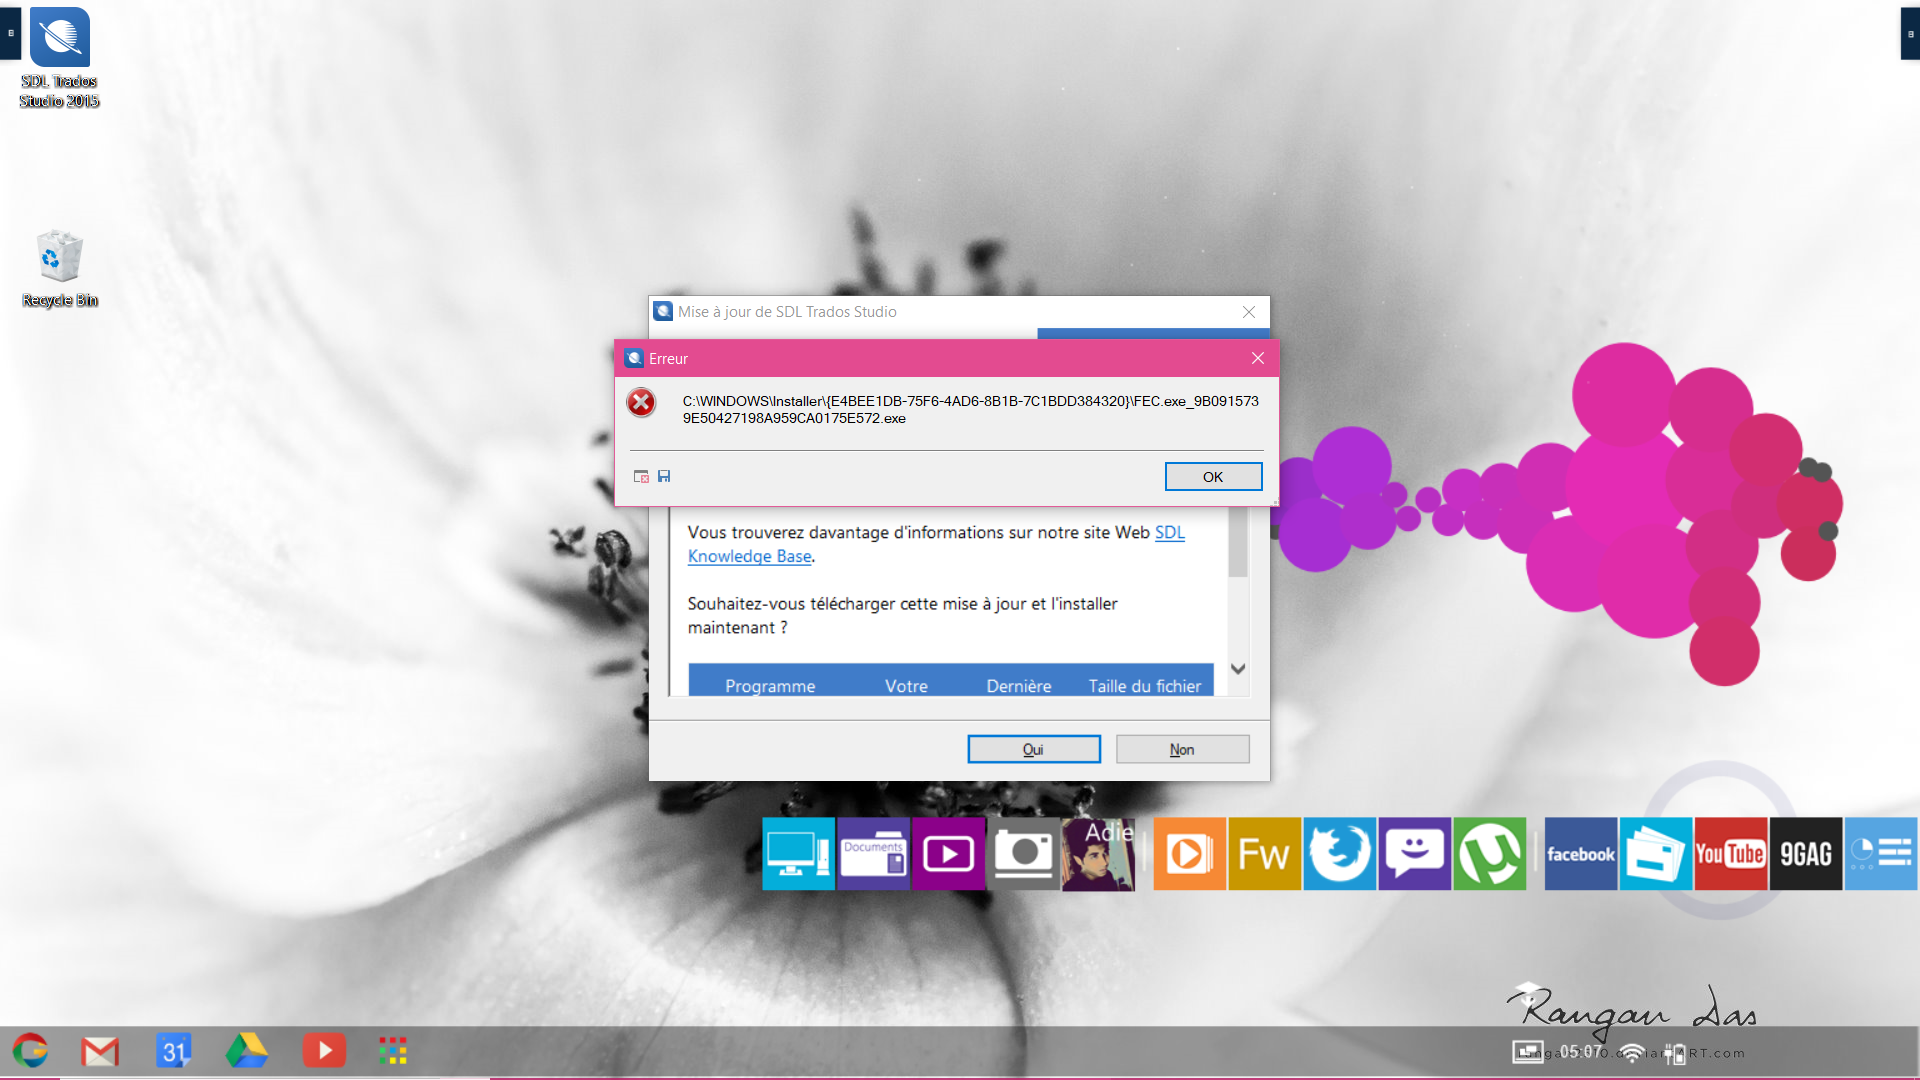Save error report with floppy disk icon
Viewport: 1920px width, 1080px height.
(664, 476)
